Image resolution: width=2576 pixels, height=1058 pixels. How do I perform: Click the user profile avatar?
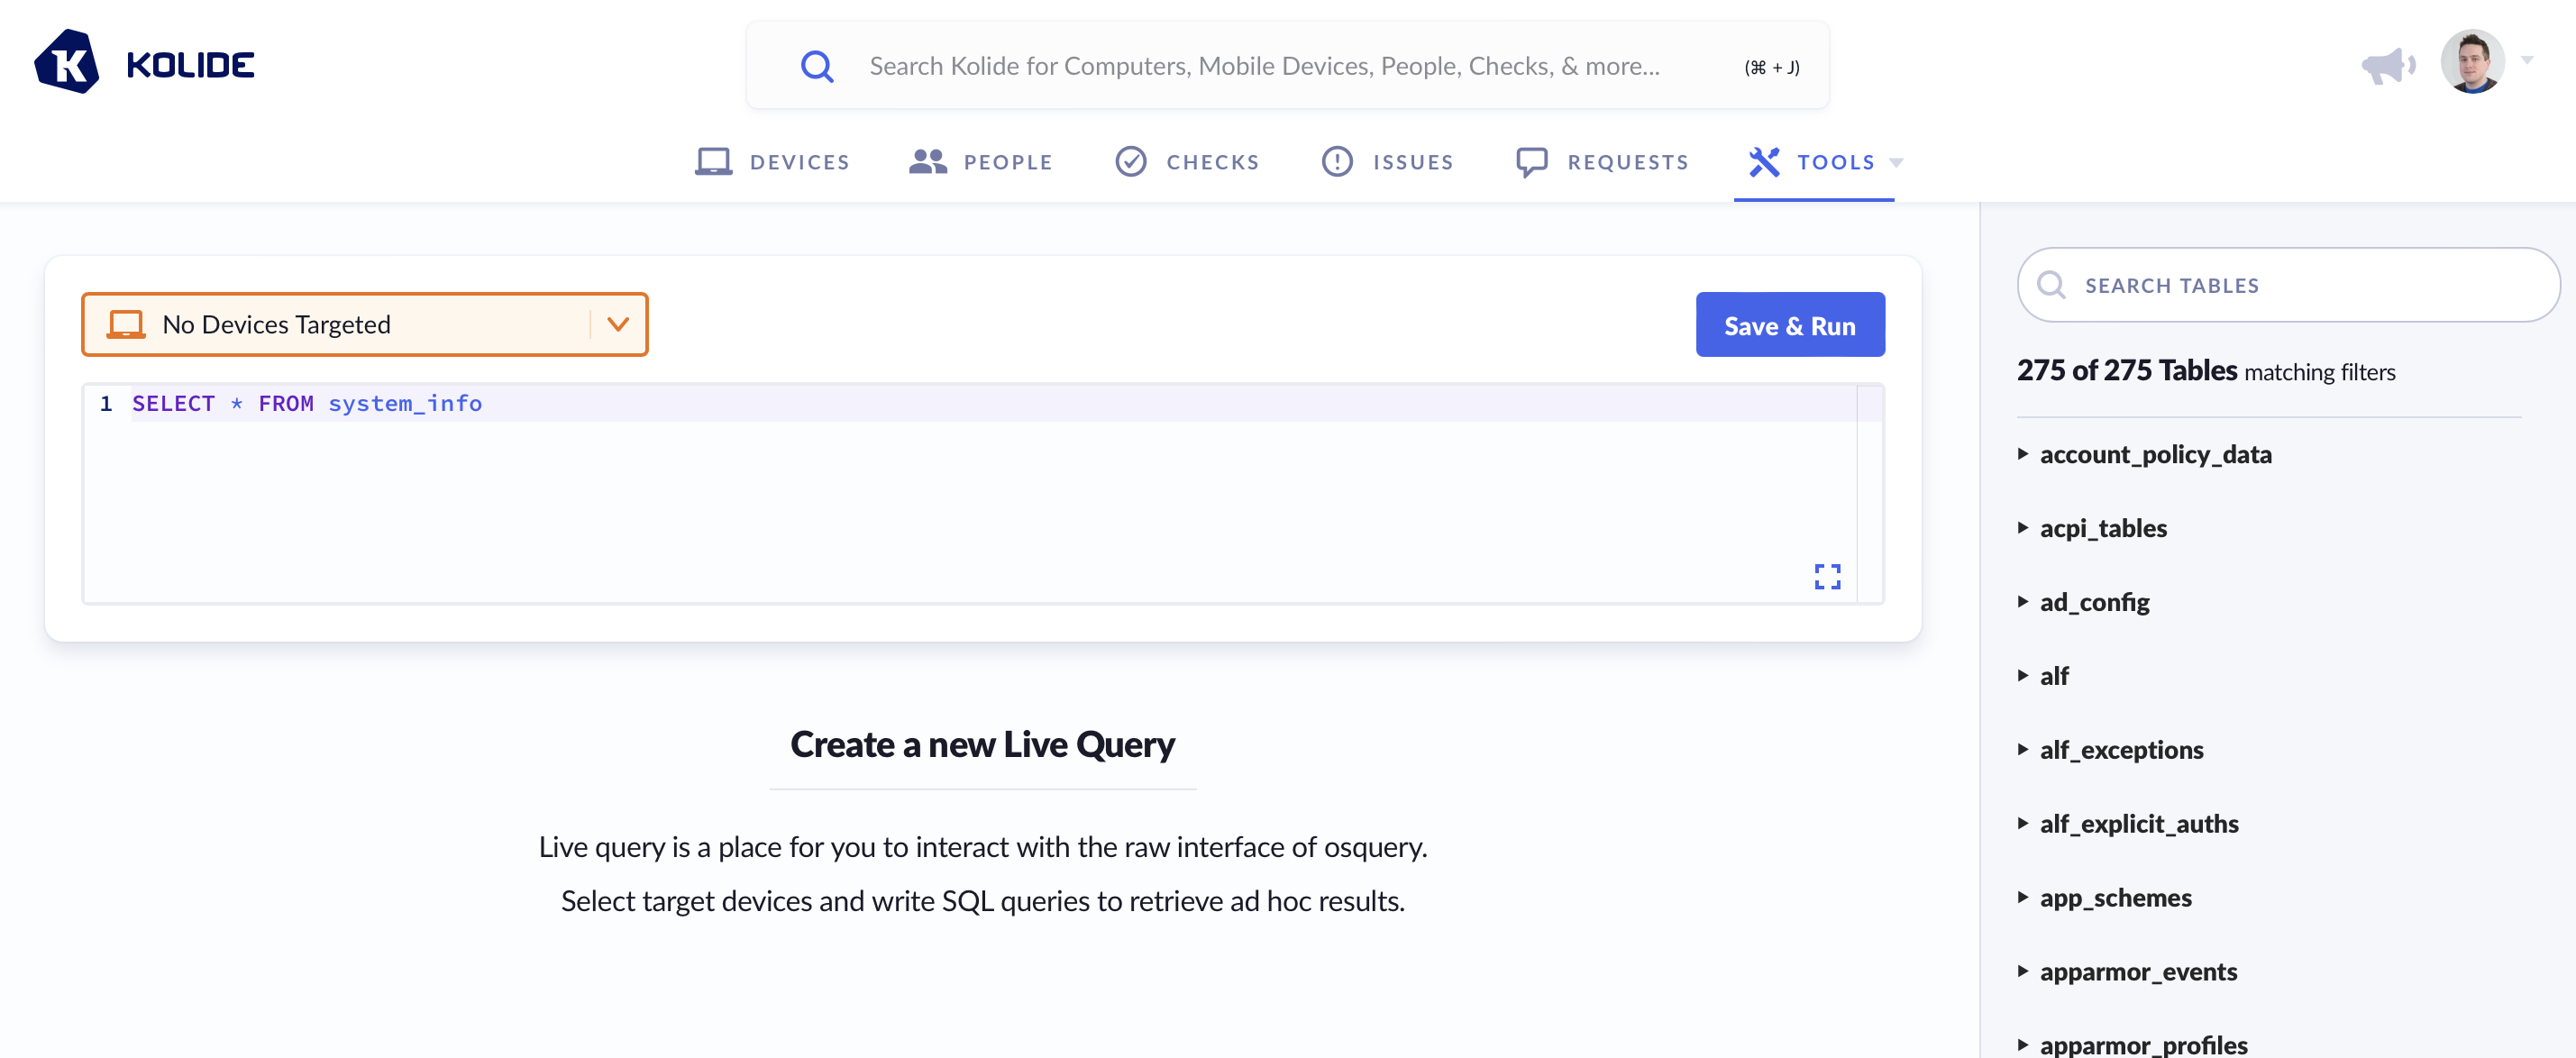tap(2471, 62)
